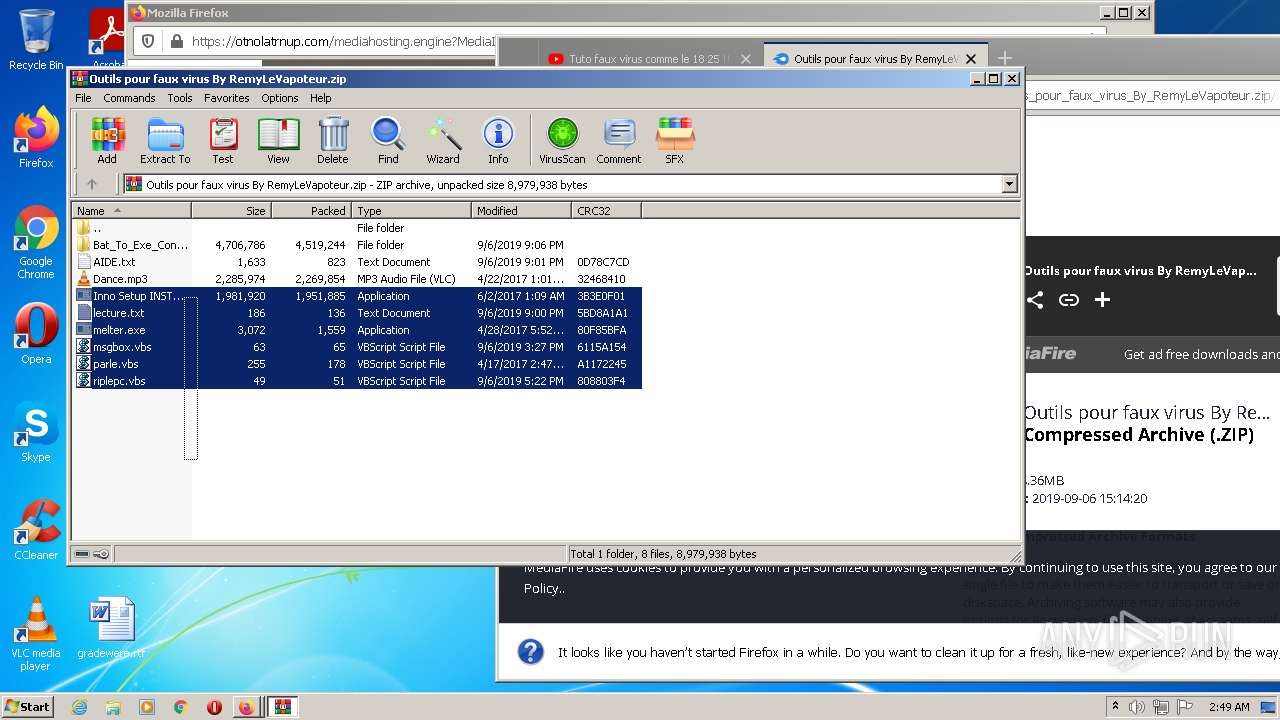
Task: Click the taskbar clock showing 2:49 AM
Action: click(1229, 707)
